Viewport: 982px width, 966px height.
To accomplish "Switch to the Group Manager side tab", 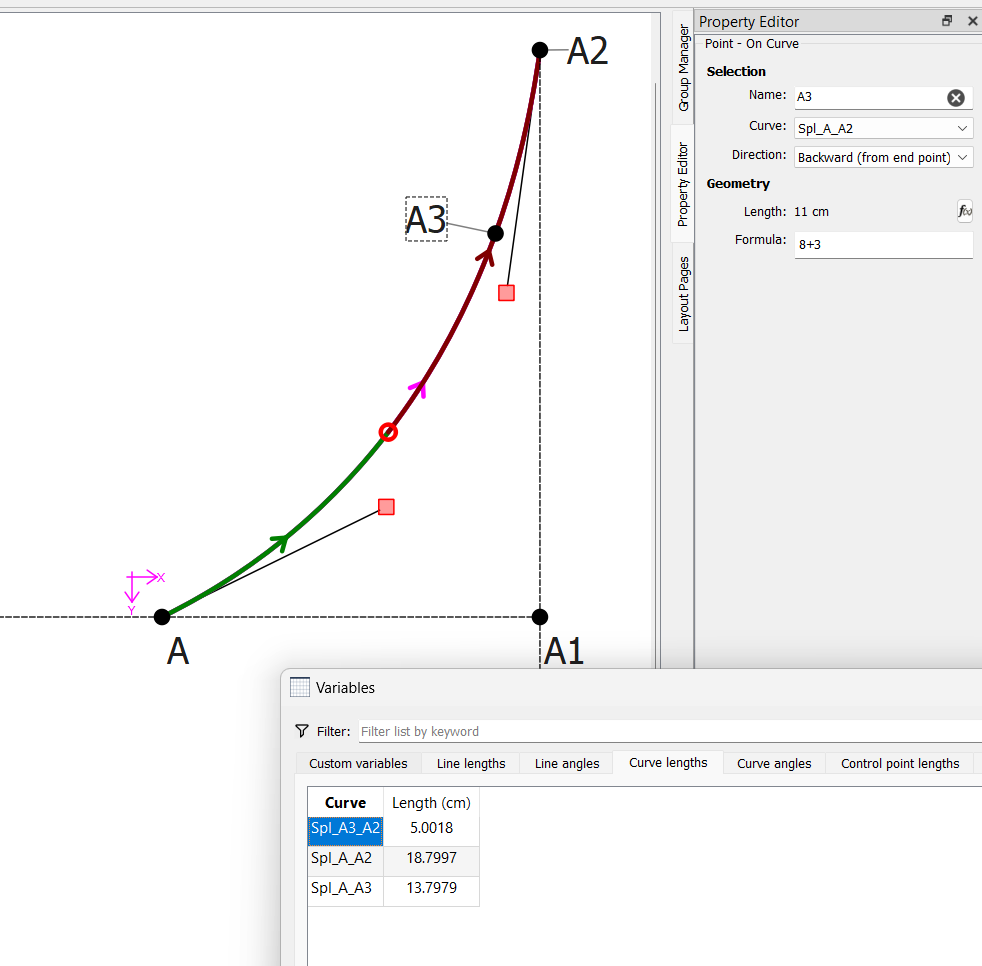I will tap(684, 68).
